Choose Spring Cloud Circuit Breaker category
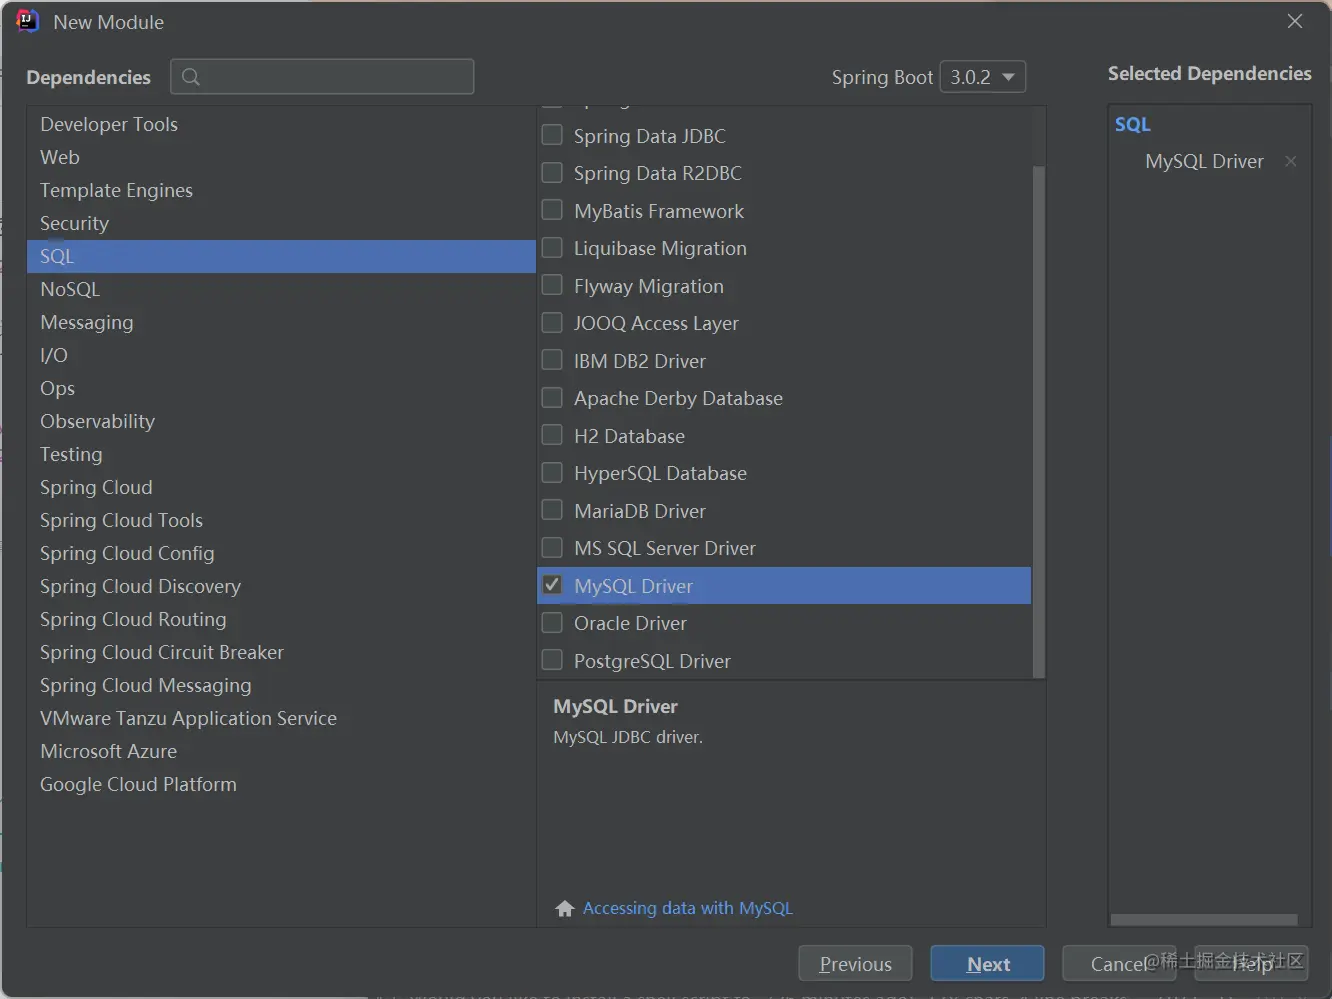1332x999 pixels. click(x=281, y=652)
